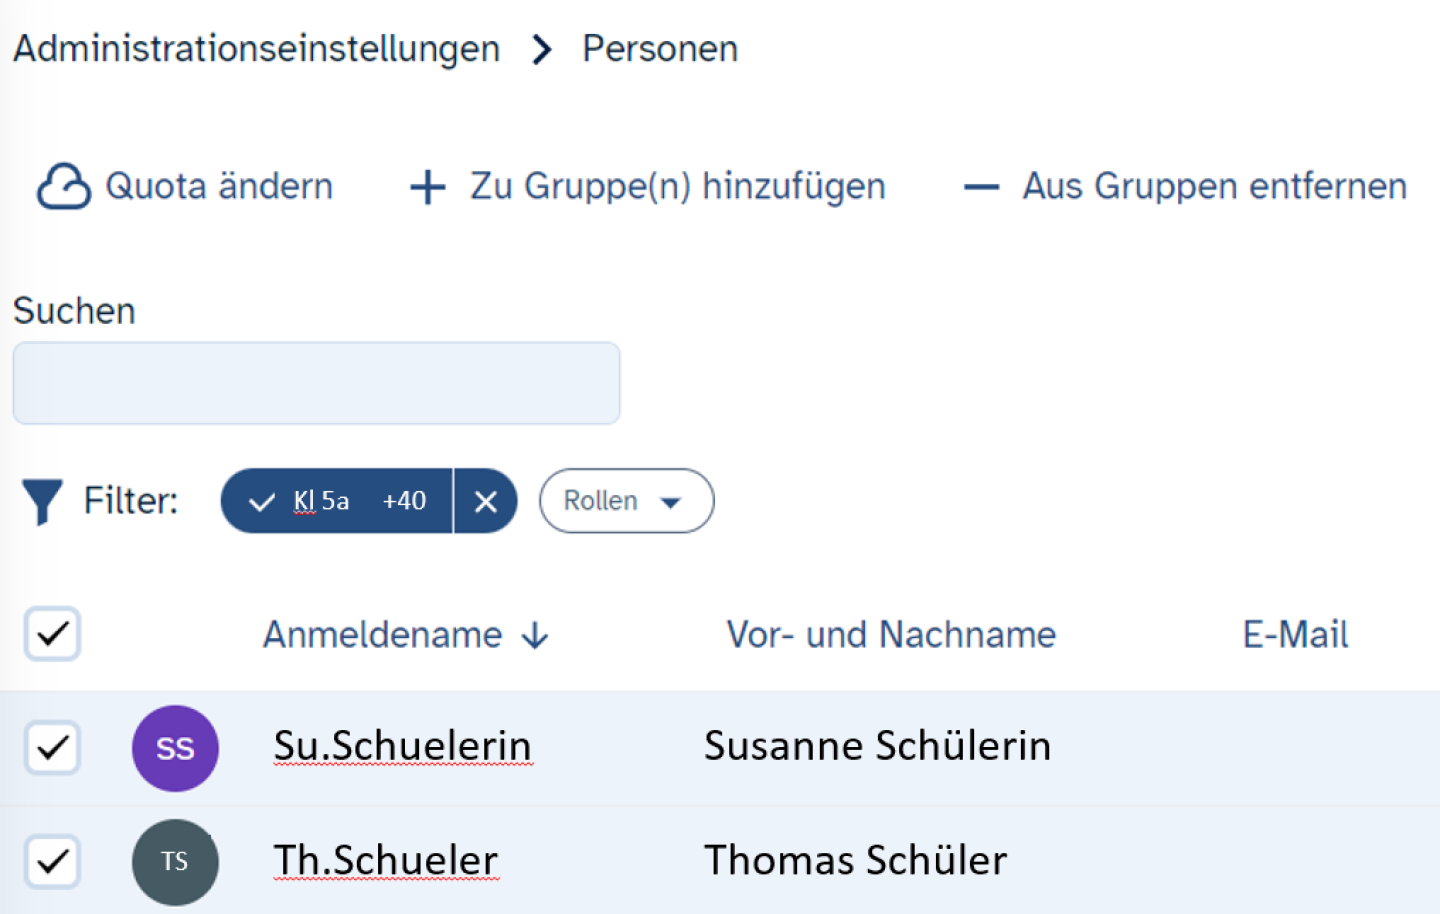Viewport: 1440px width, 914px height.
Task: Uncheck the row checkbox for Th.Schueler
Action: coord(52,861)
